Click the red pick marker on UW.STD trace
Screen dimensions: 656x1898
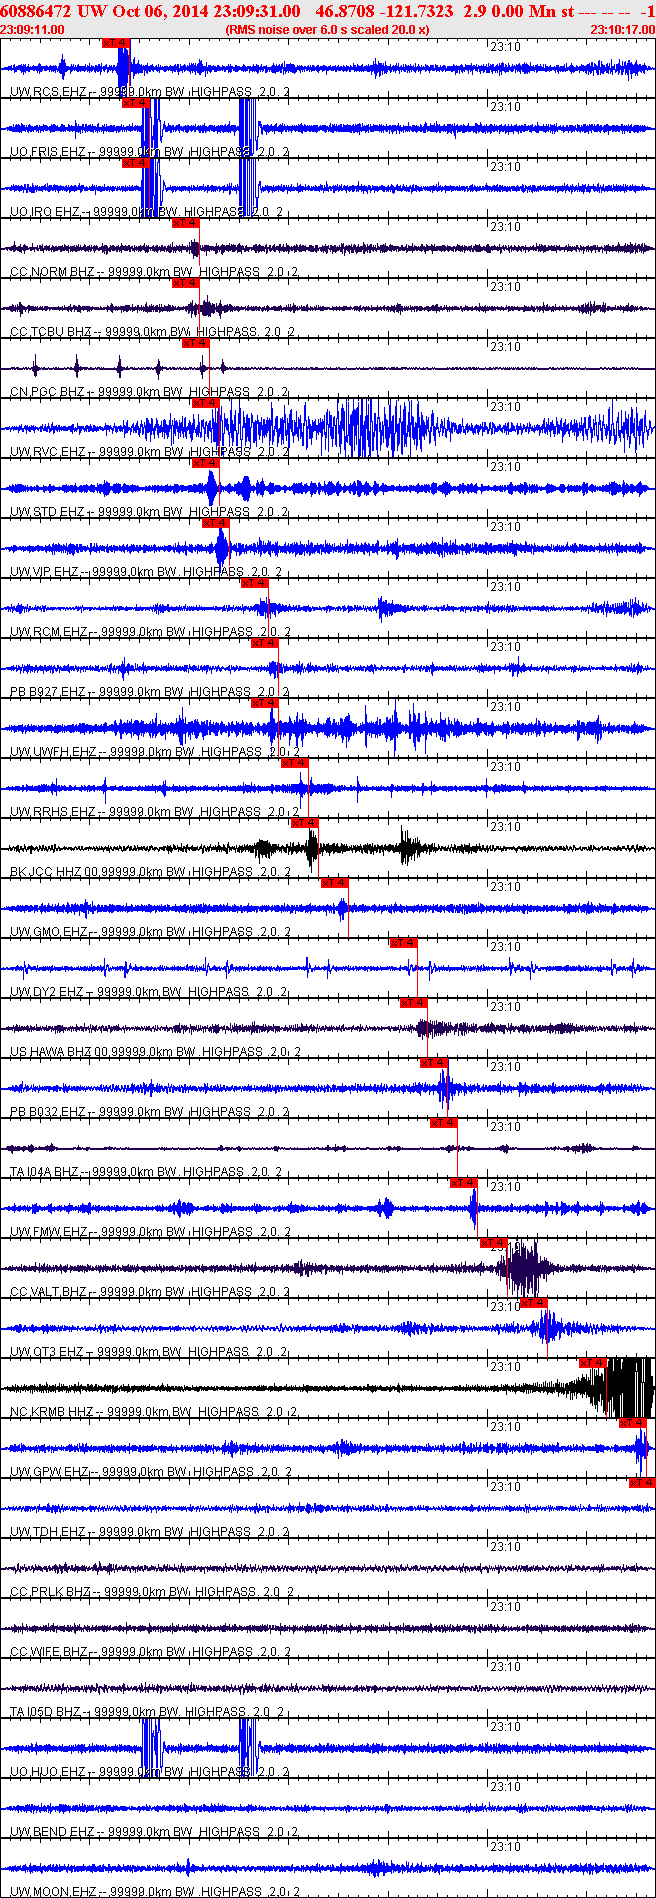point(206,463)
